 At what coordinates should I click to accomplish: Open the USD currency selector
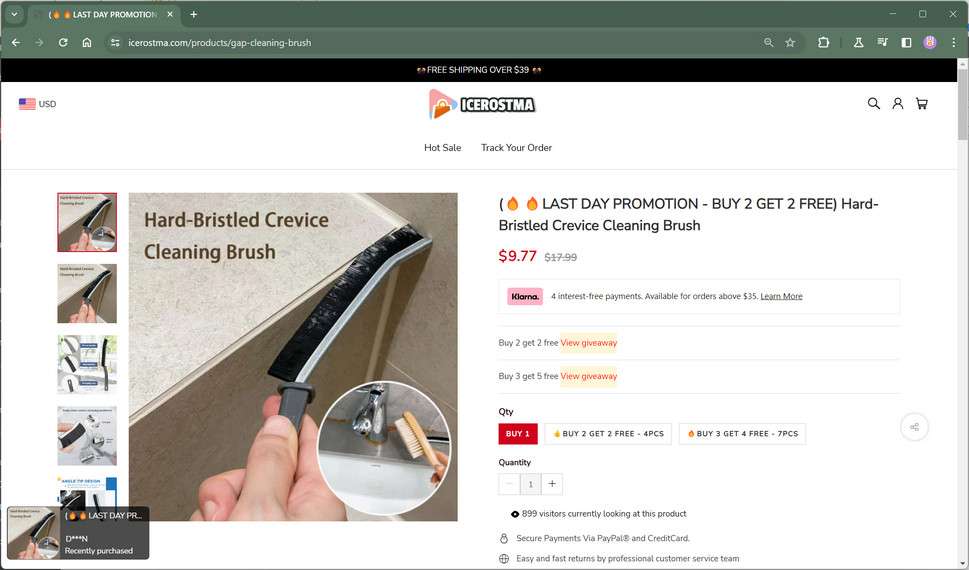point(38,104)
